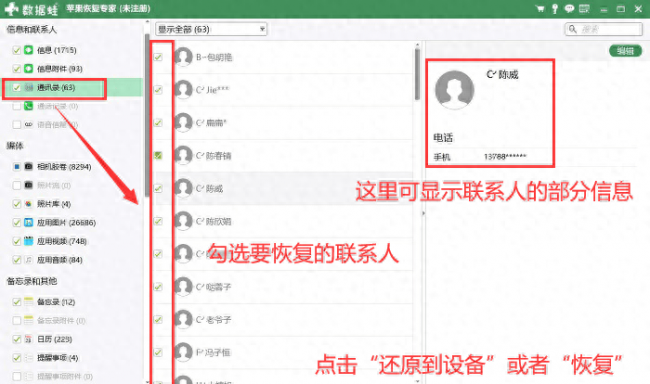The image size is (650, 384).
Task: Click the 备忘录 notes icon
Action: tap(28, 302)
